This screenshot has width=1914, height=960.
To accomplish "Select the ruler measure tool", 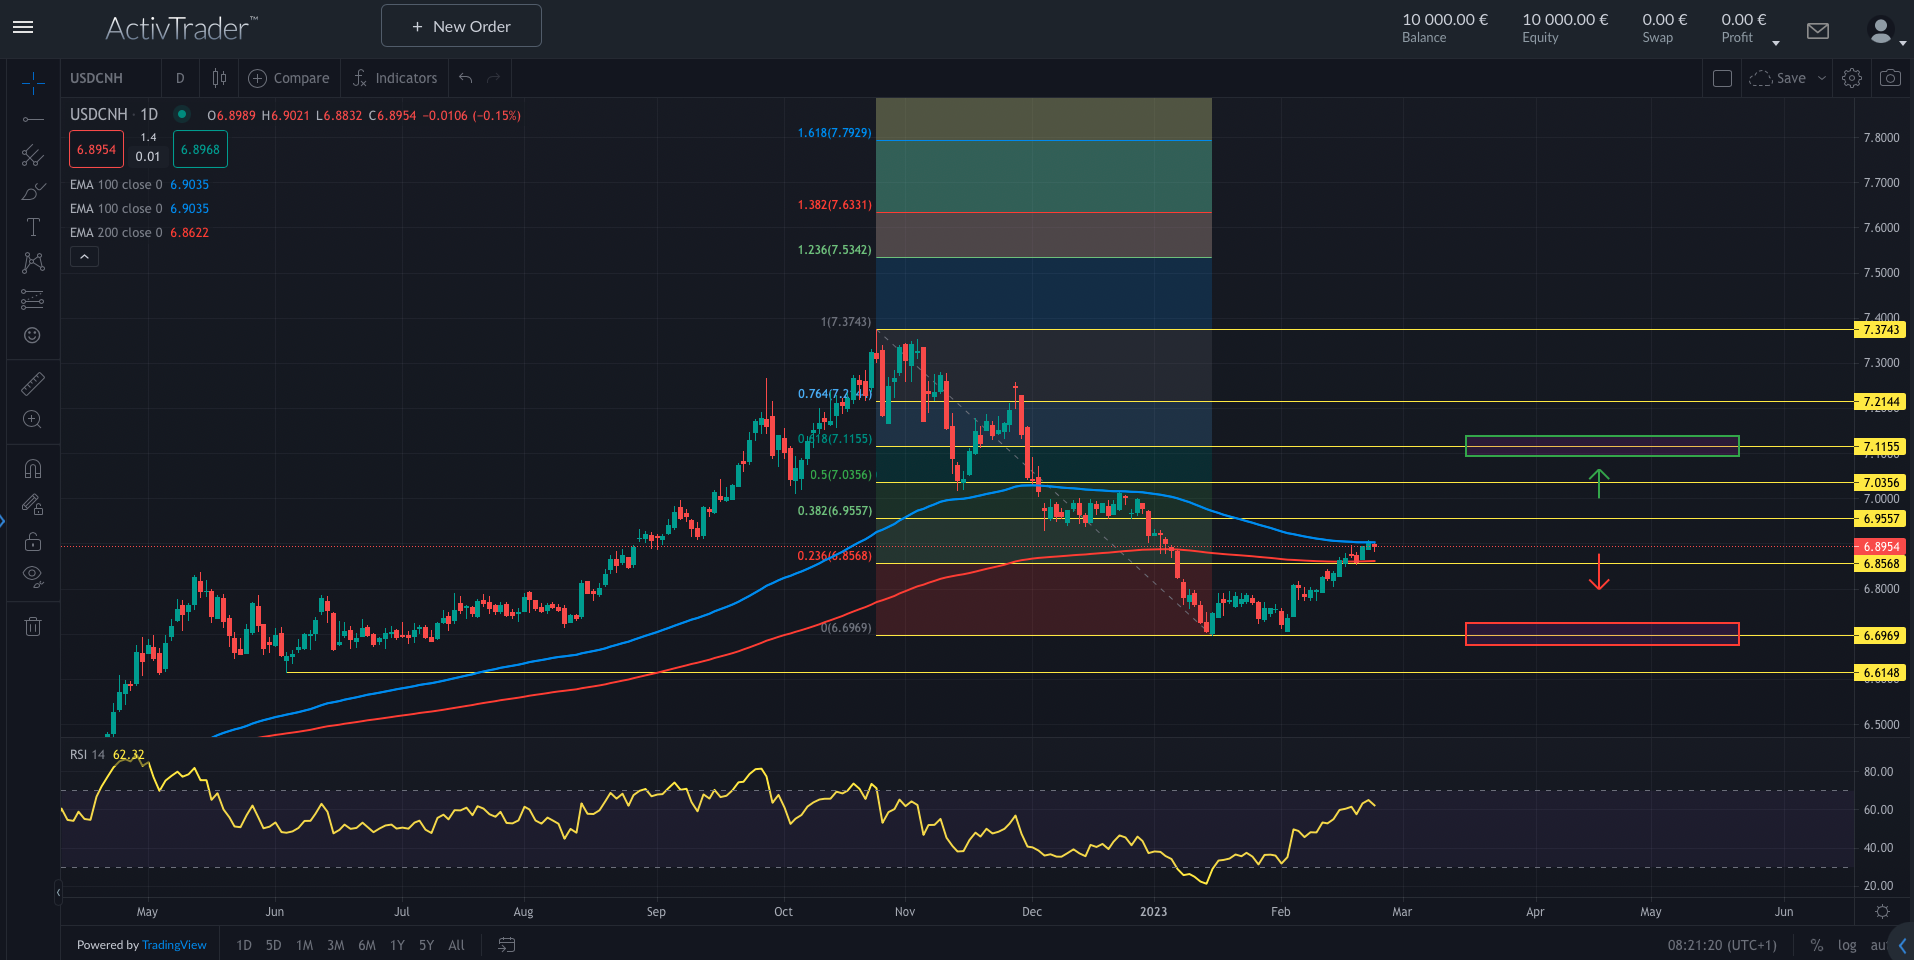I will [x=33, y=383].
